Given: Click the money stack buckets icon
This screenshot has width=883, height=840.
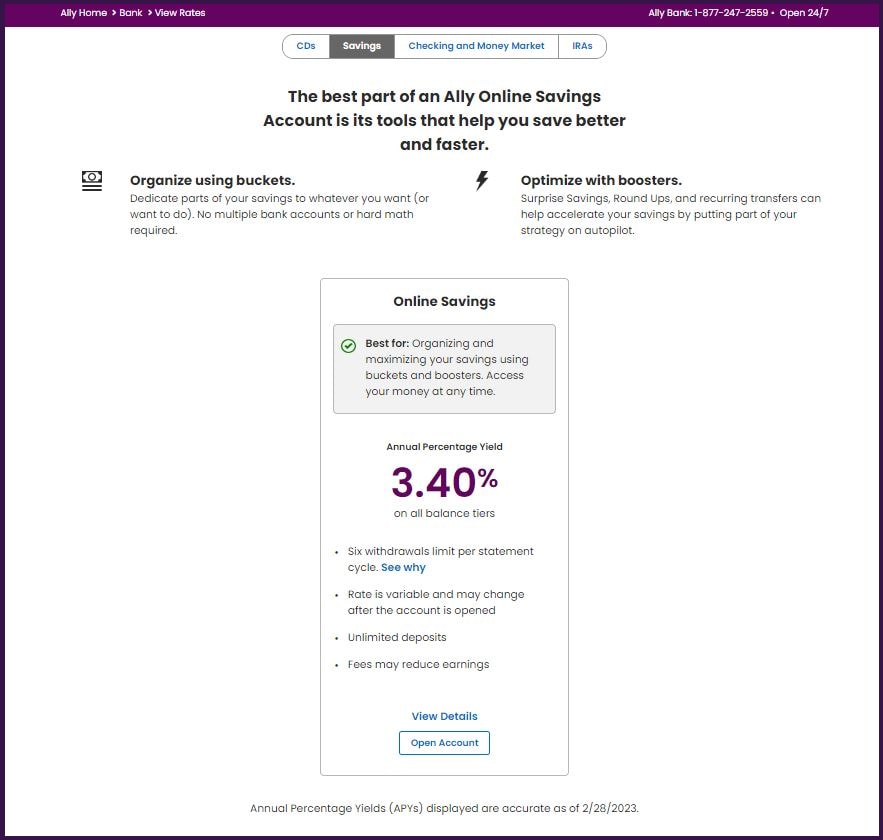Looking at the screenshot, I should pyautogui.click(x=92, y=180).
